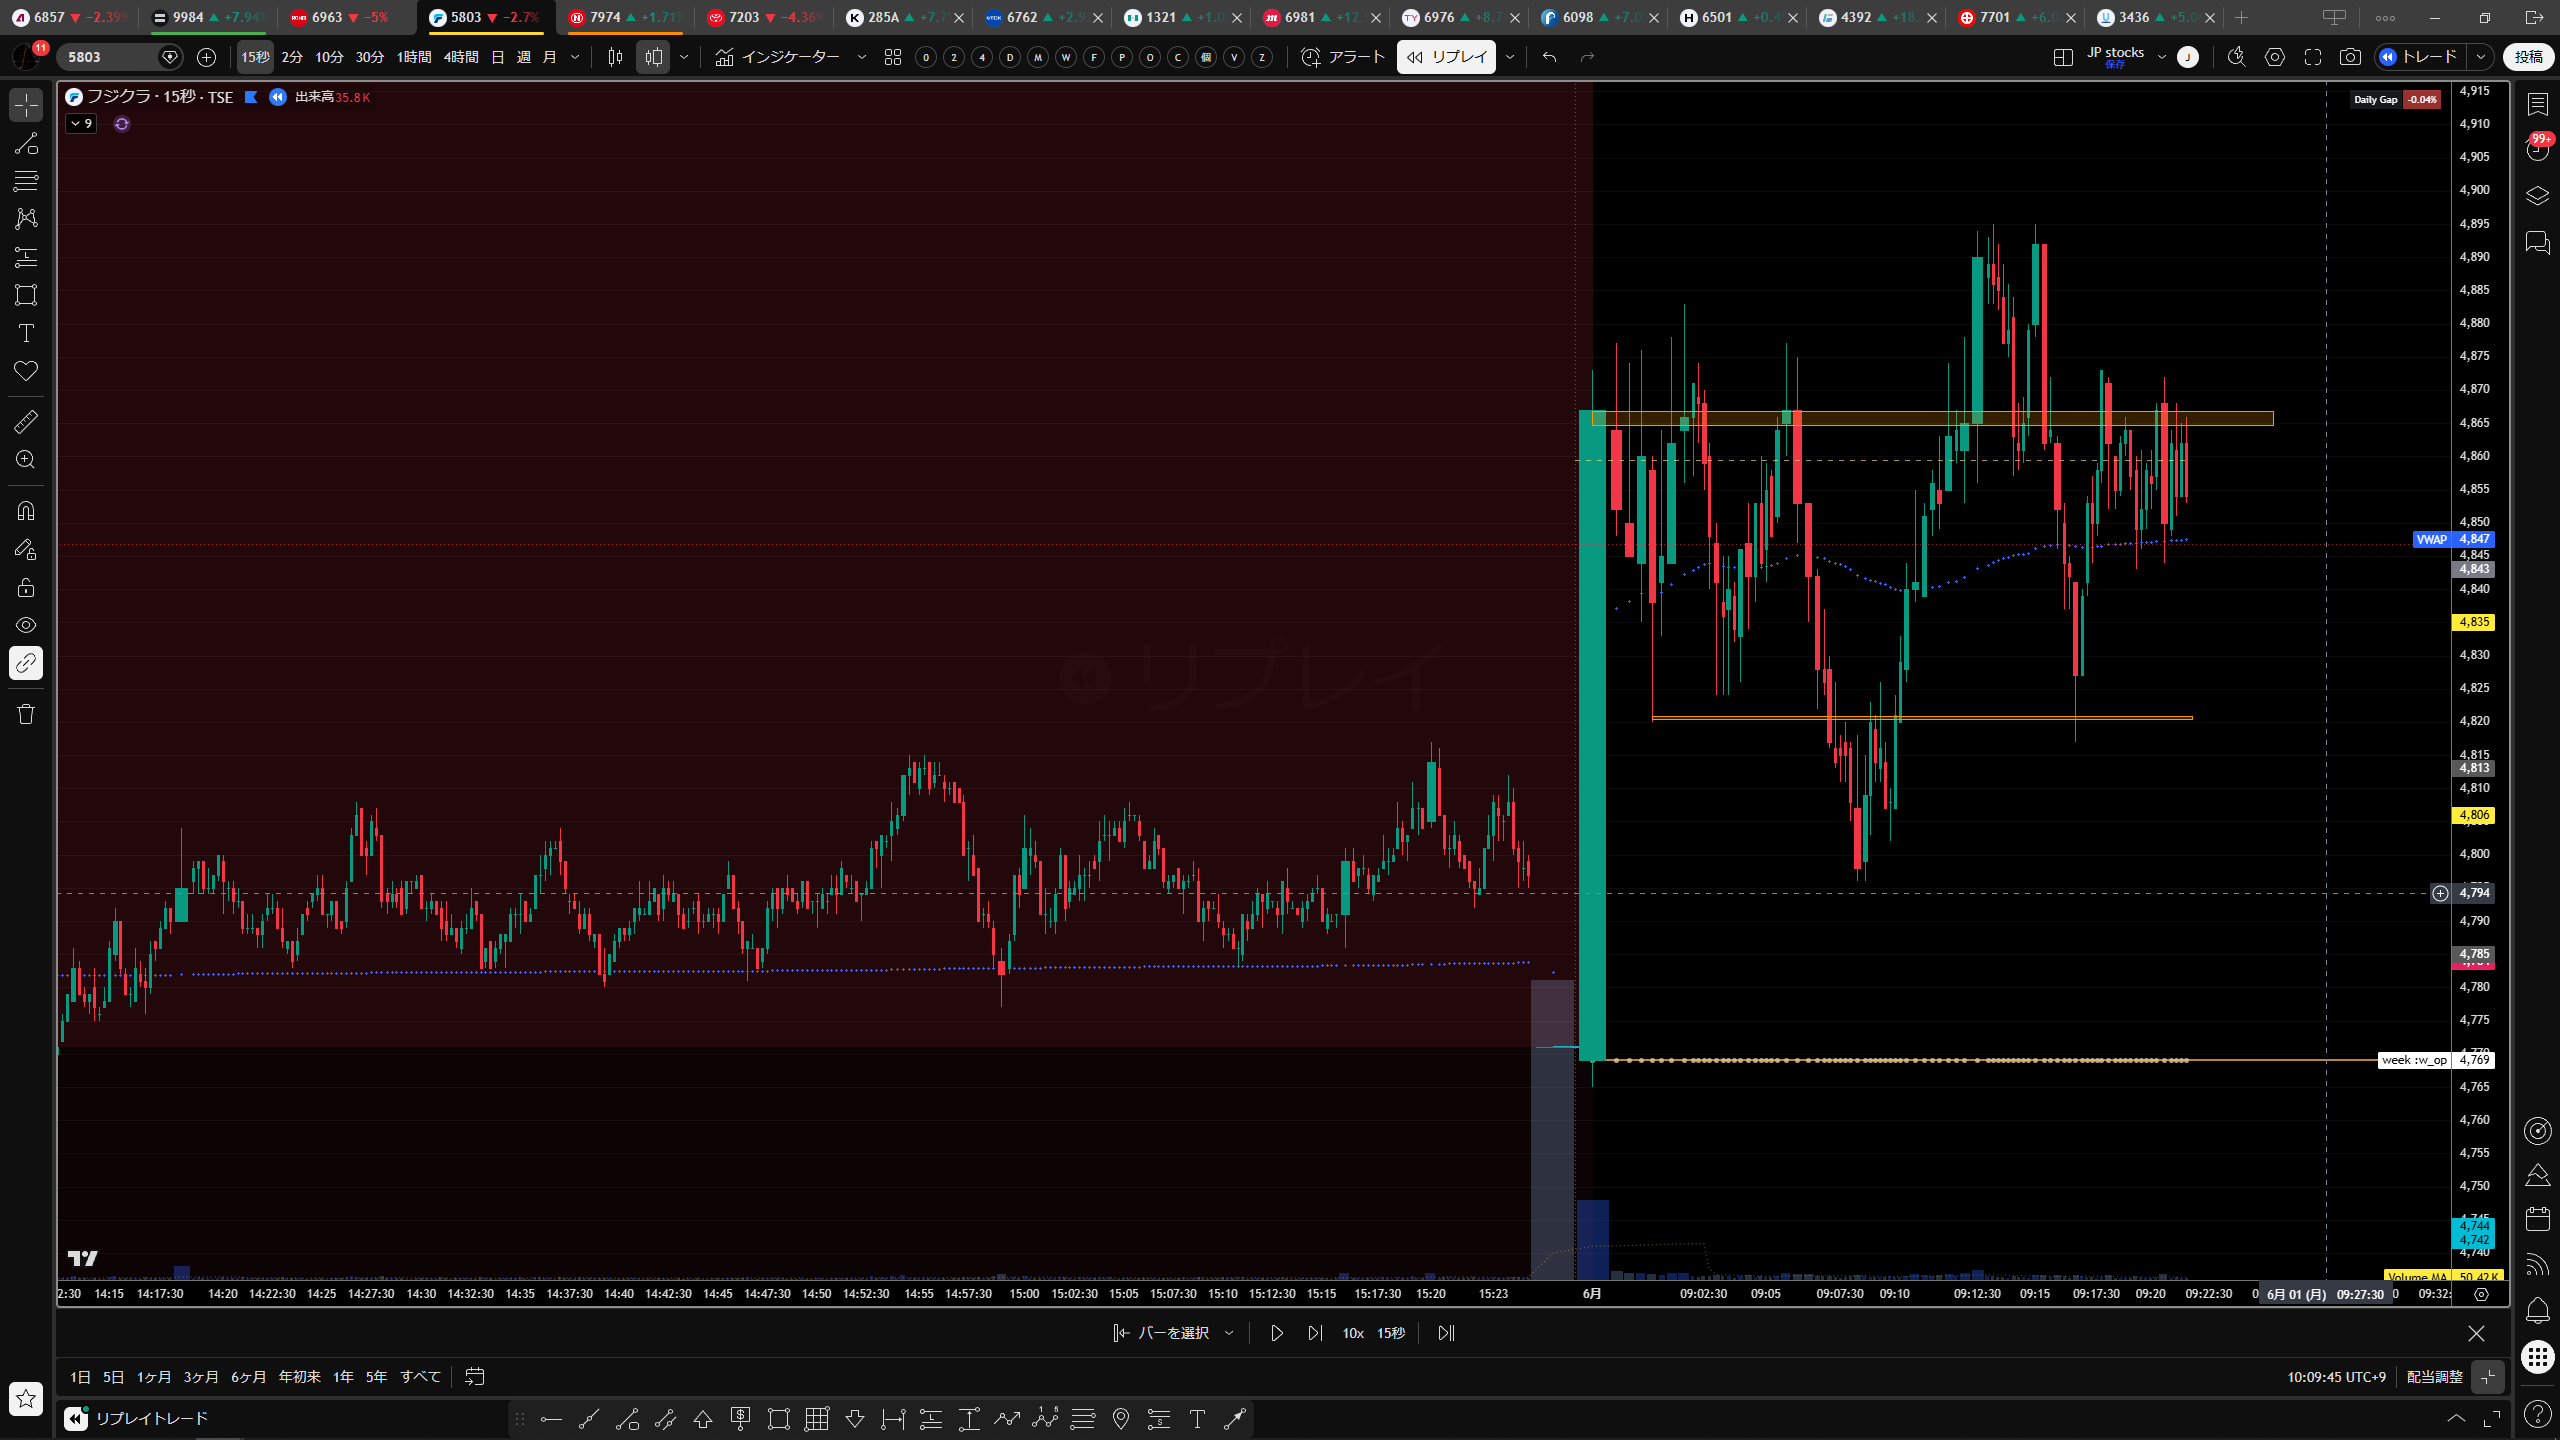
Task: Collapse the indicator legend showing 9
Action: click(81, 124)
